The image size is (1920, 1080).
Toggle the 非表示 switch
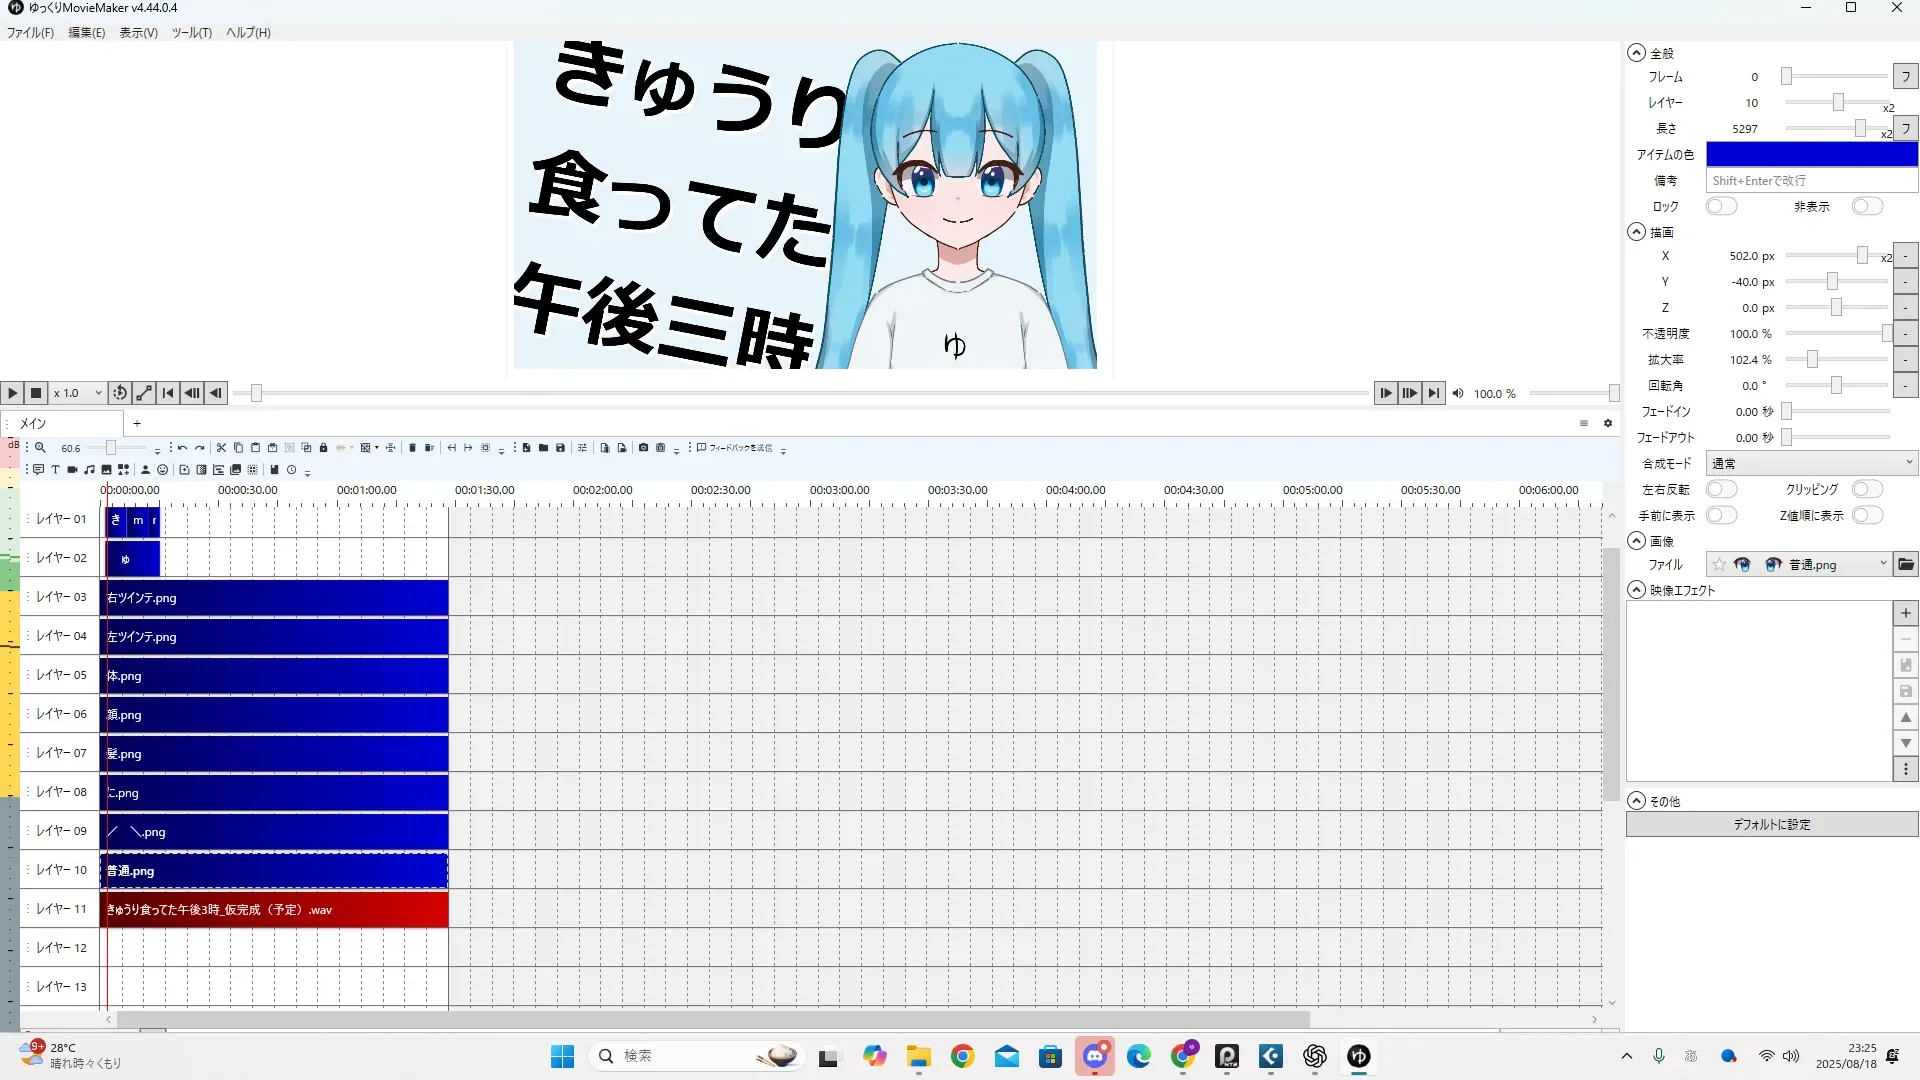click(1866, 206)
